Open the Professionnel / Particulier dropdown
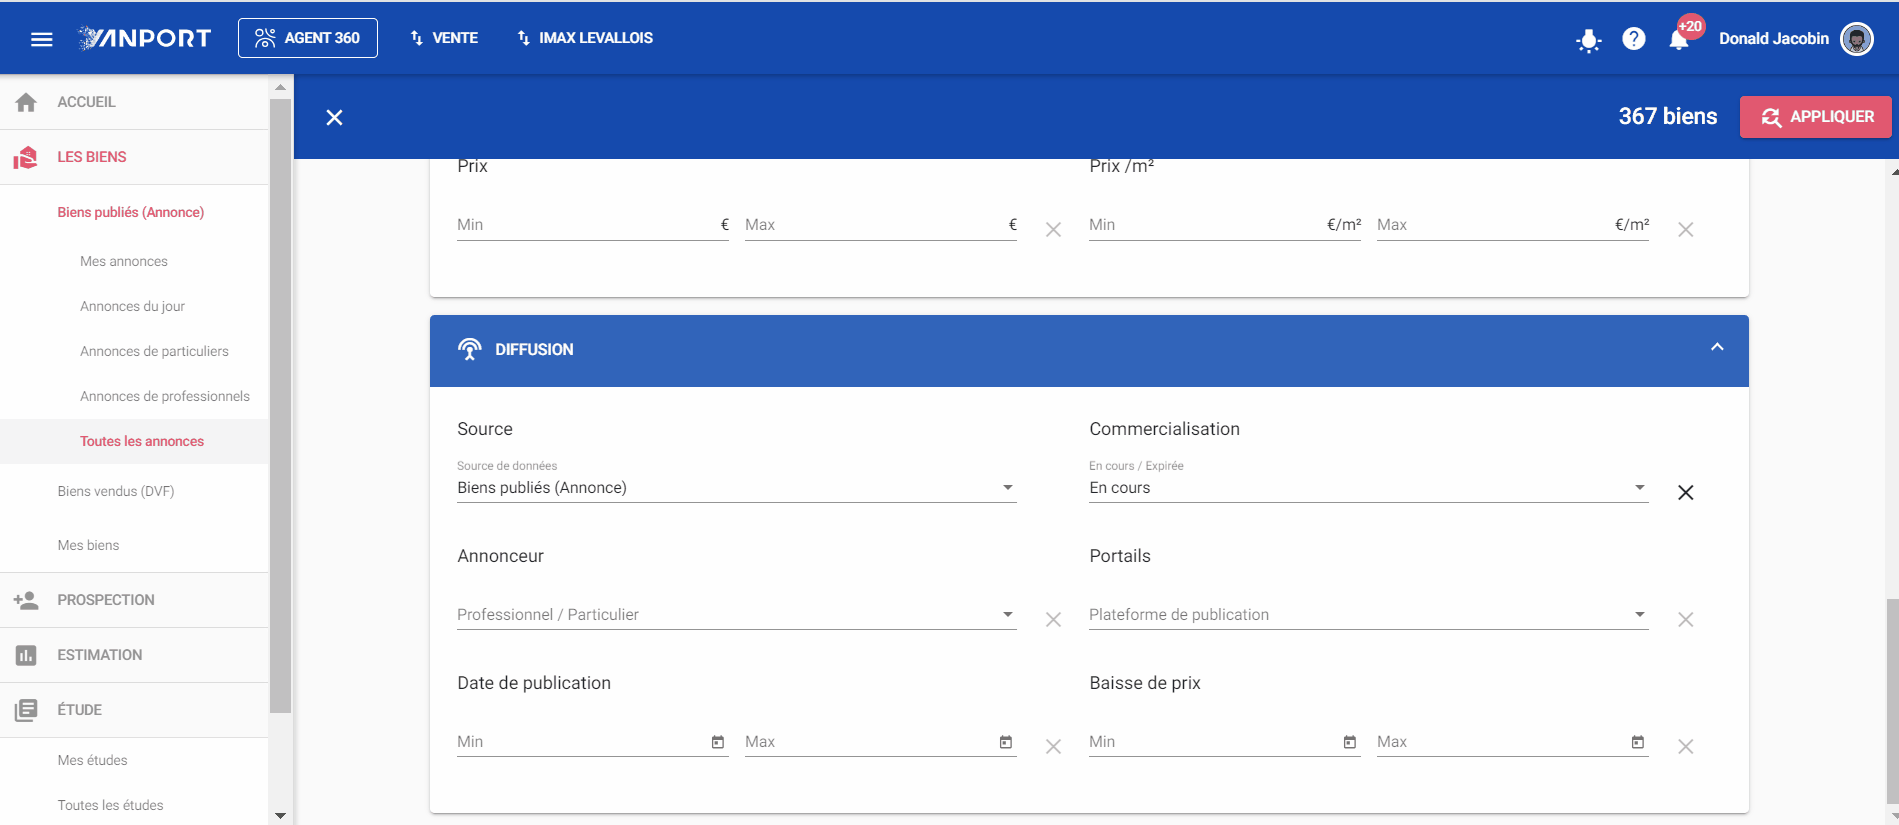 [737, 614]
